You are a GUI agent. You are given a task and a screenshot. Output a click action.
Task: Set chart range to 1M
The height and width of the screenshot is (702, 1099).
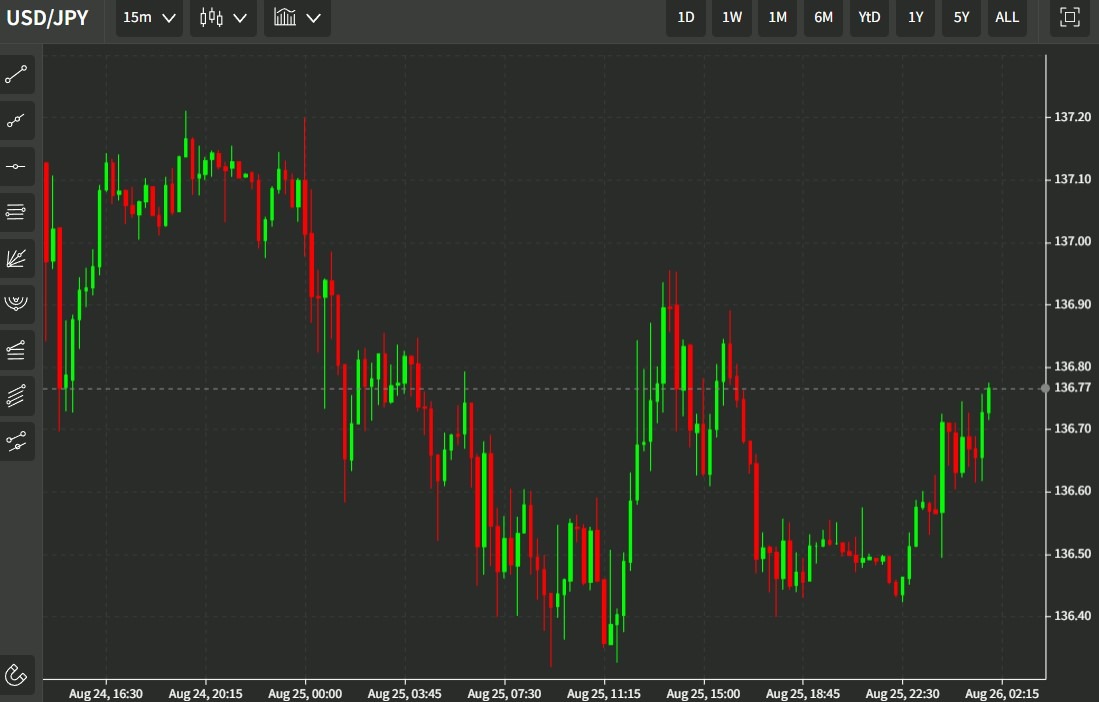[777, 18]
